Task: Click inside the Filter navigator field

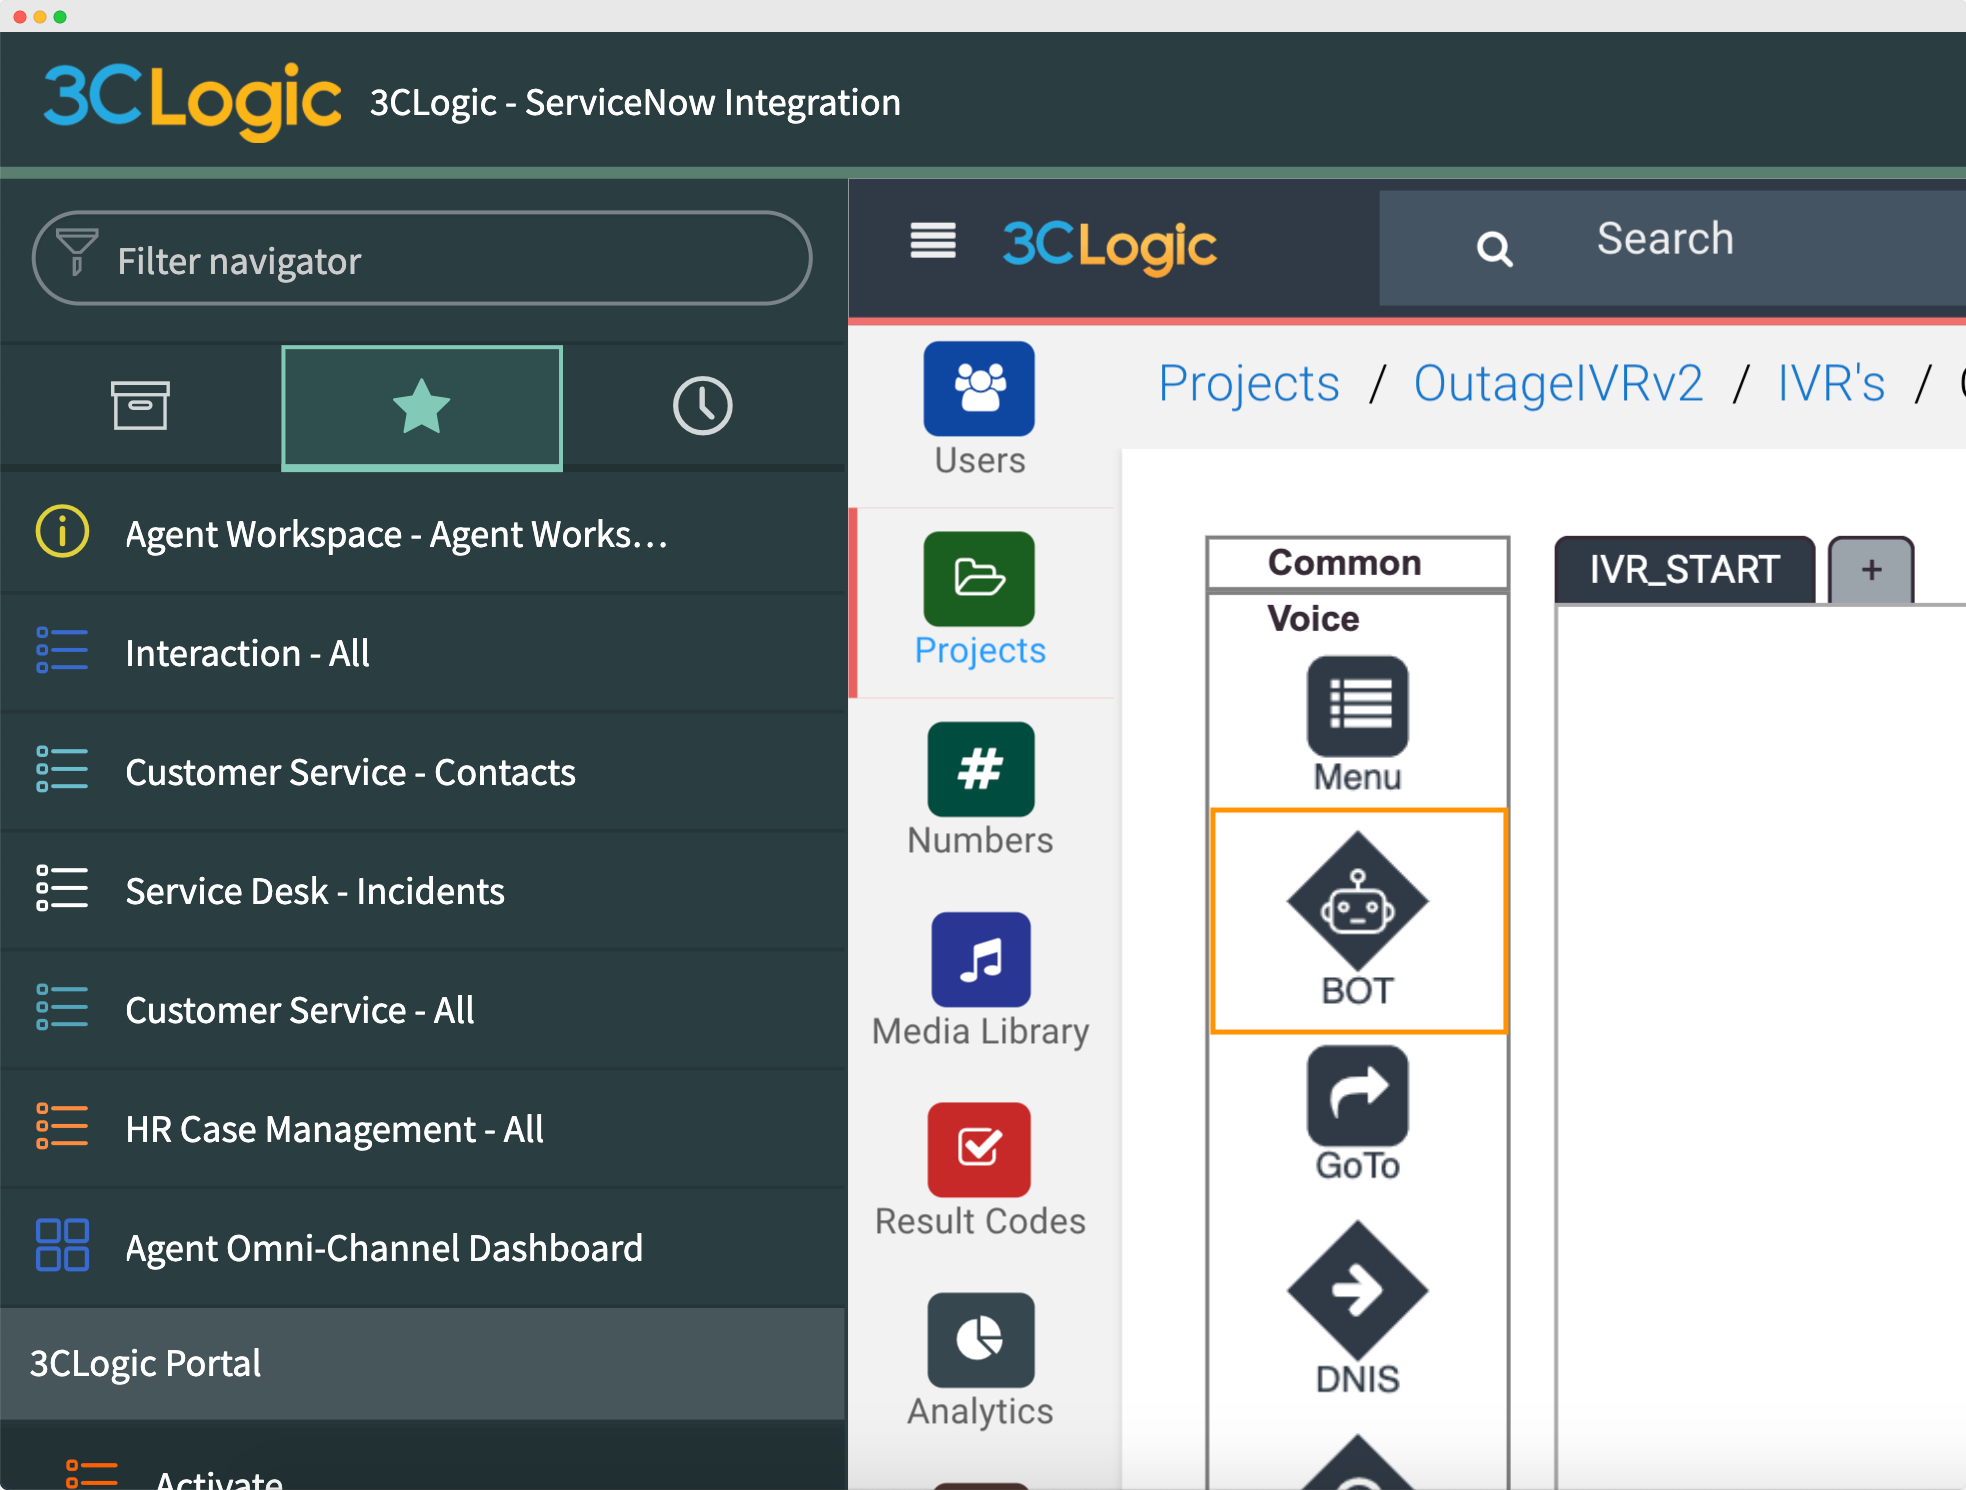Action: (x=420, y=259)
